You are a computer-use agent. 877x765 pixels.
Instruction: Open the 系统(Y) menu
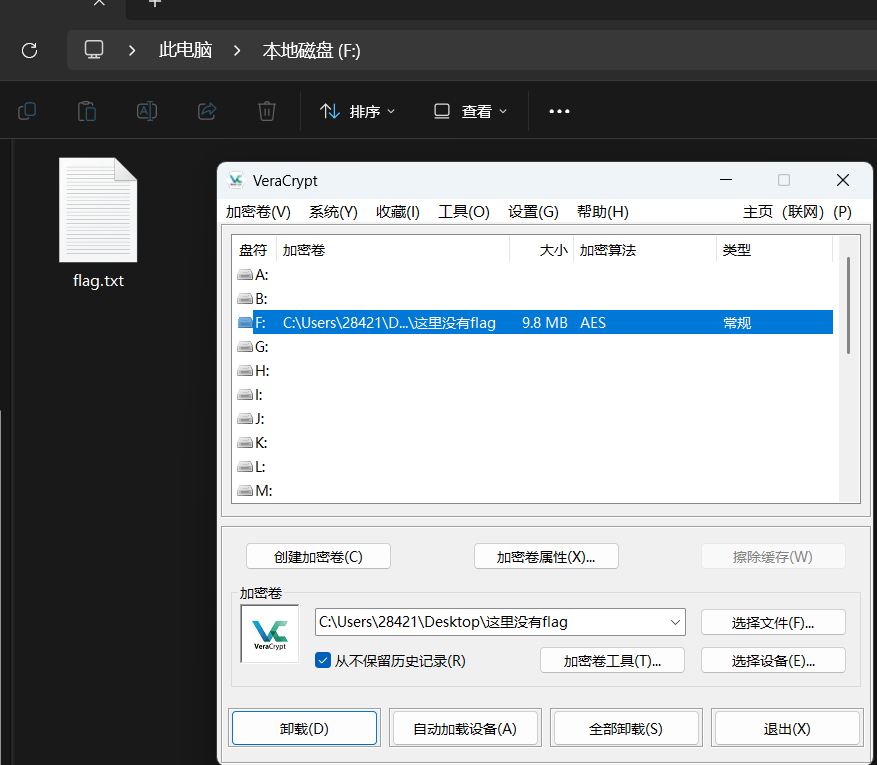coord(333,212)
